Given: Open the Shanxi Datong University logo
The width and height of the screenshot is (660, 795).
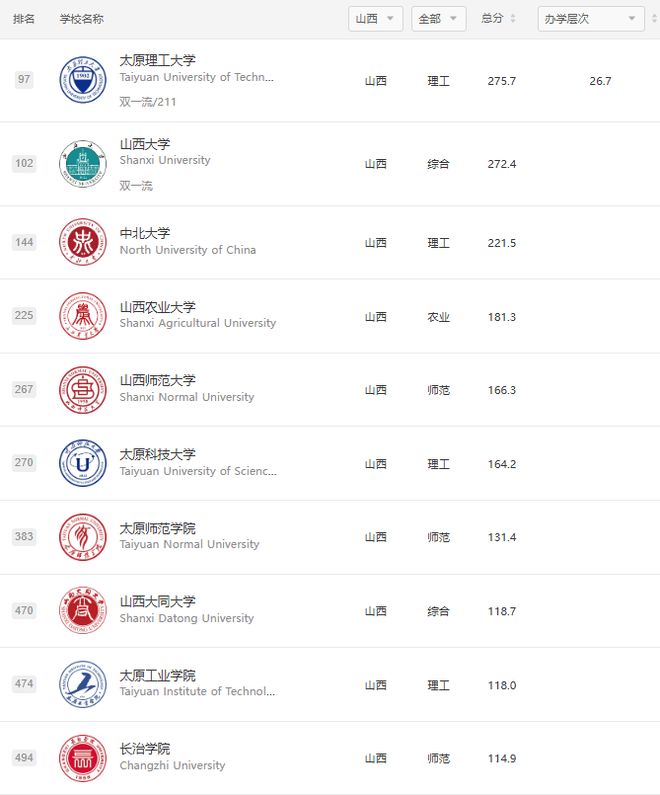Looking at the screenshot, I should [x=83, y=610].
